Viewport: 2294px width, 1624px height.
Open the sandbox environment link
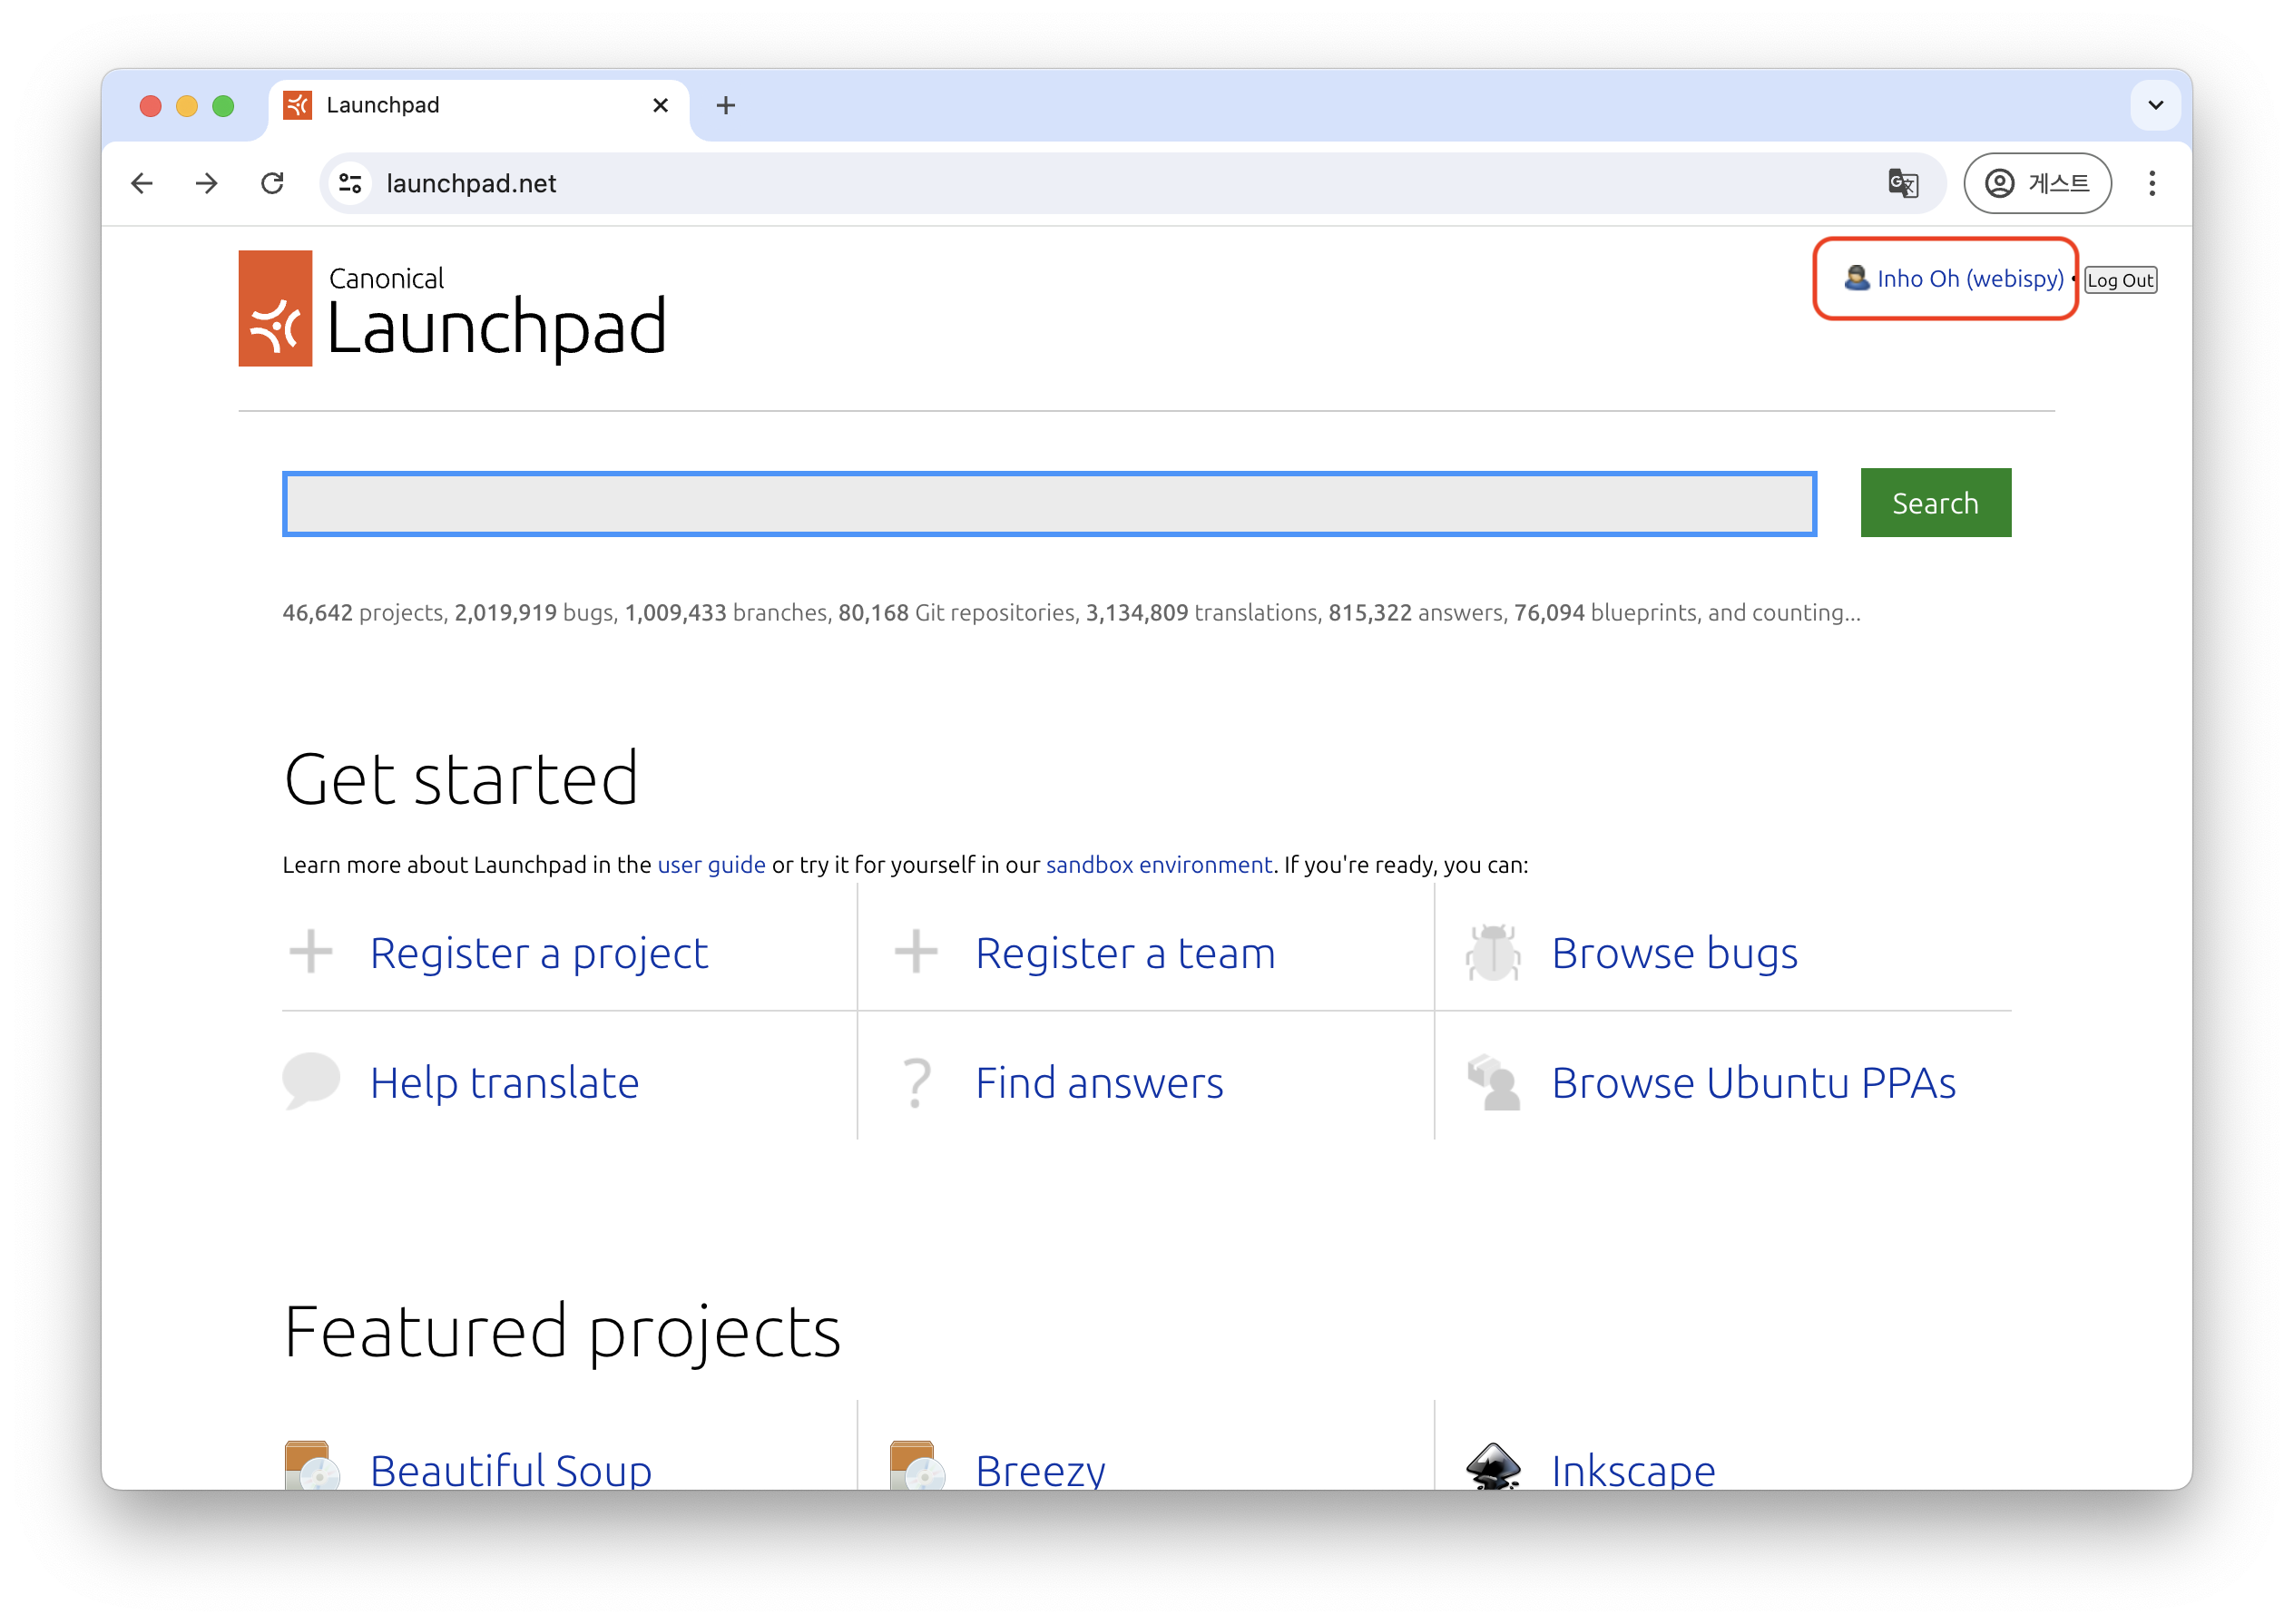click(x=1158, y=865)
